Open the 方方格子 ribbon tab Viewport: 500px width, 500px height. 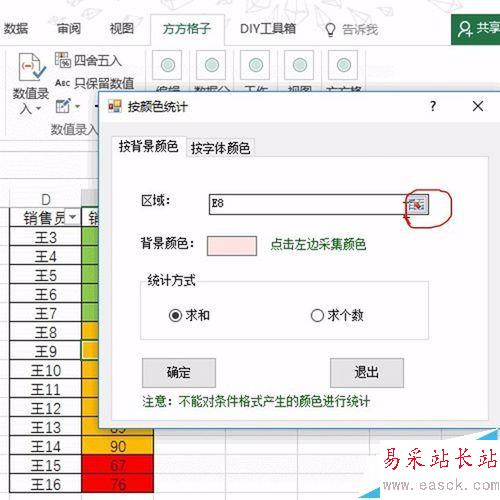click(x=187, y=29)
